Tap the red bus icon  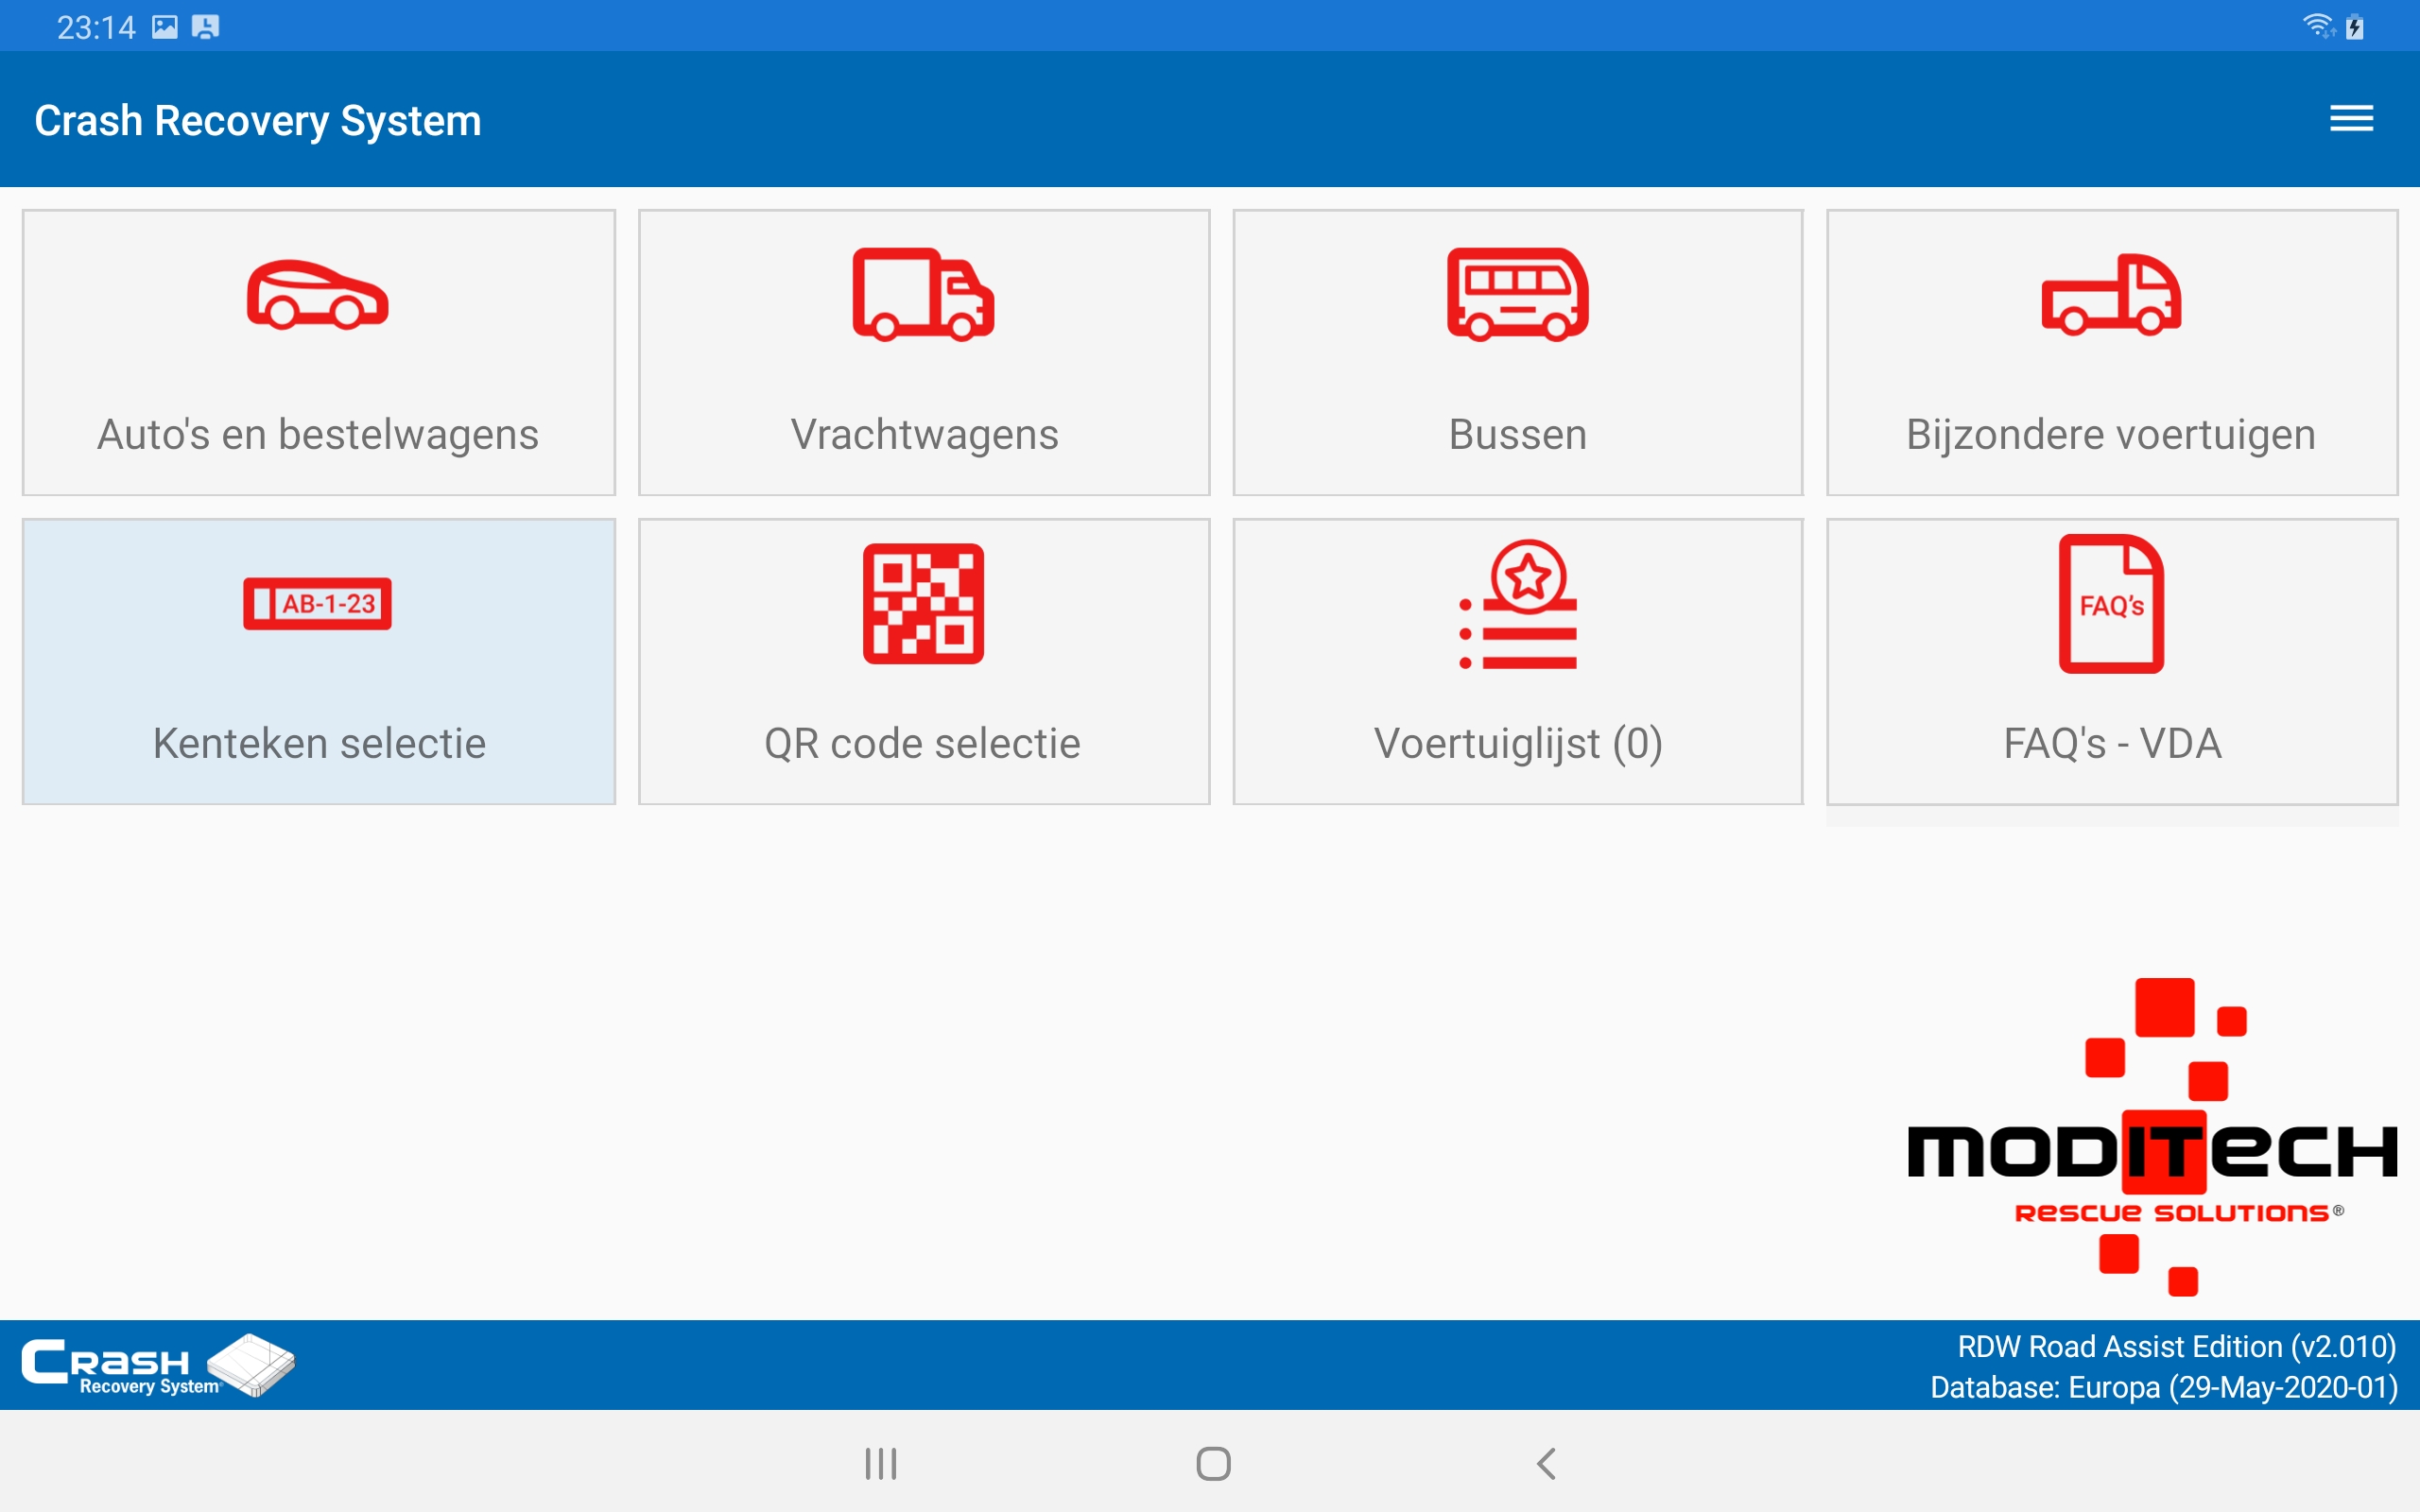click(1517, 295)
